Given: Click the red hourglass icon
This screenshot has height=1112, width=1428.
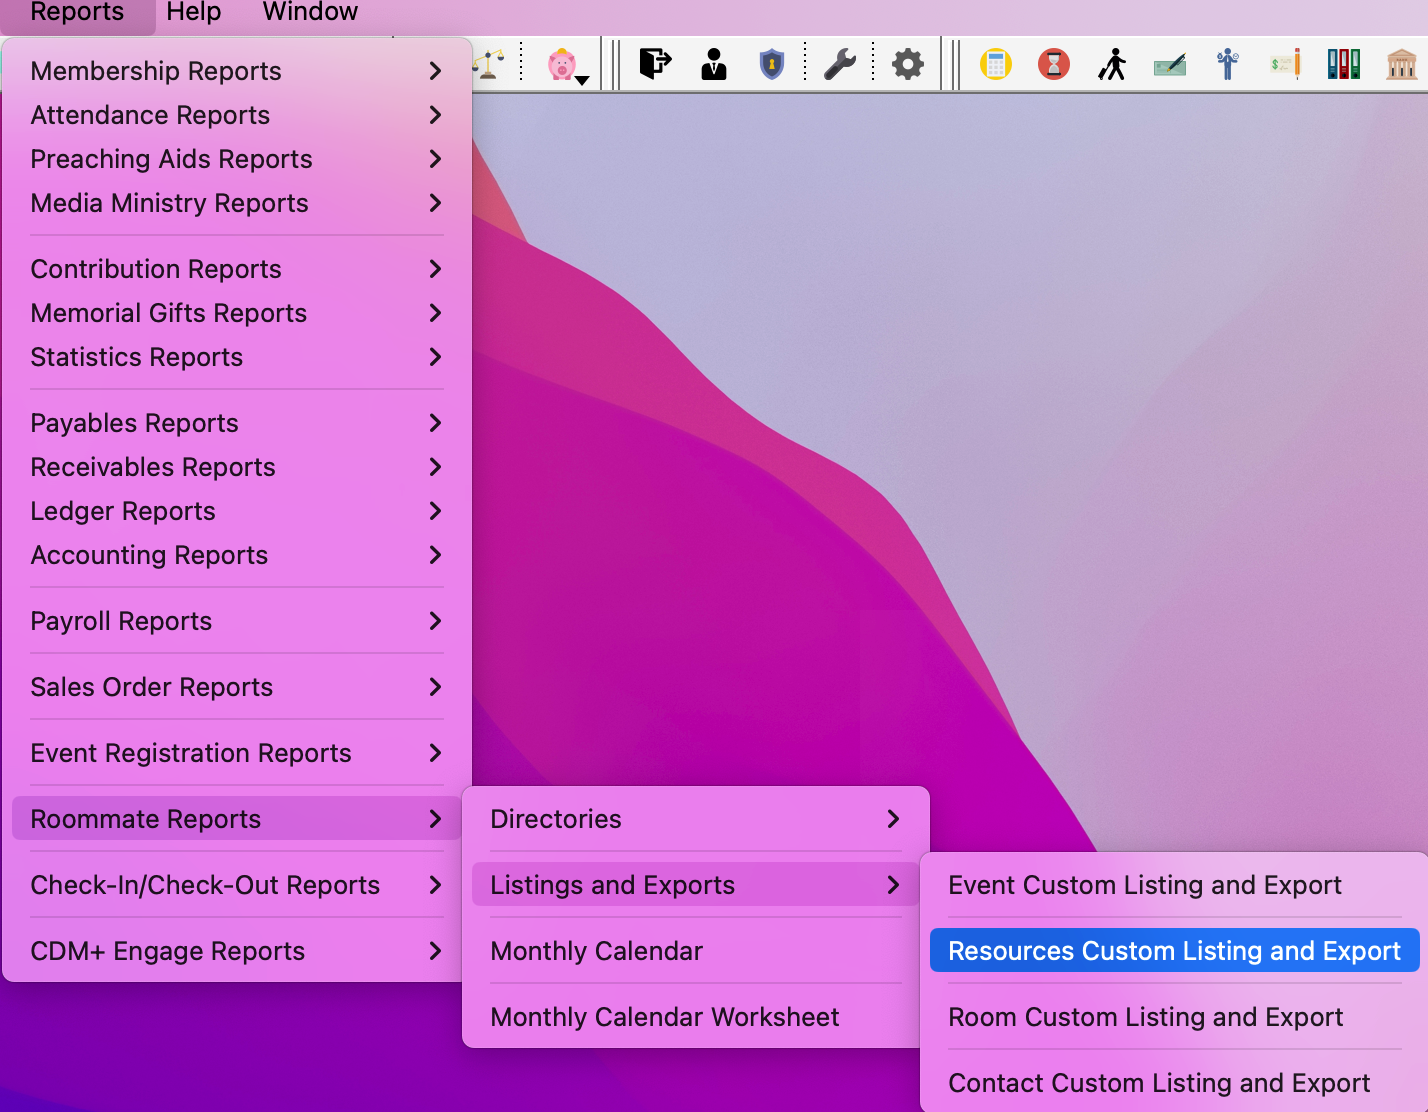Looking at the screenshot, I should pyautogui.click(x=1053, y=65).
